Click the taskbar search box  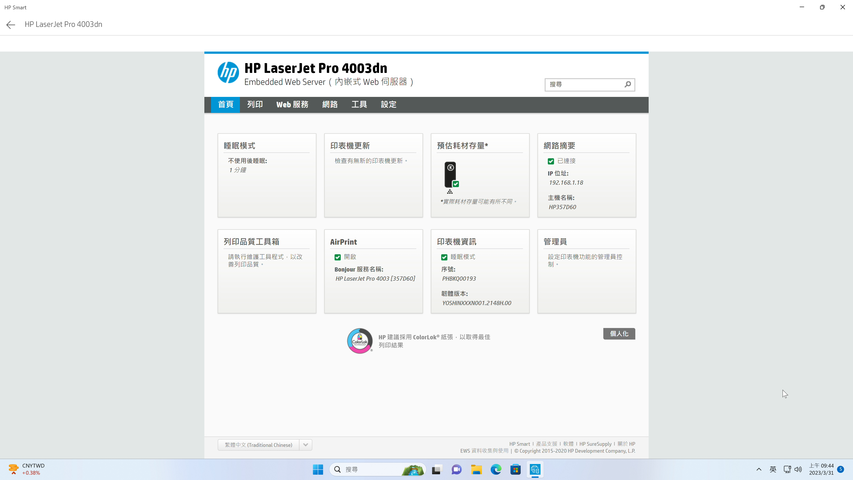coord(376,469)
